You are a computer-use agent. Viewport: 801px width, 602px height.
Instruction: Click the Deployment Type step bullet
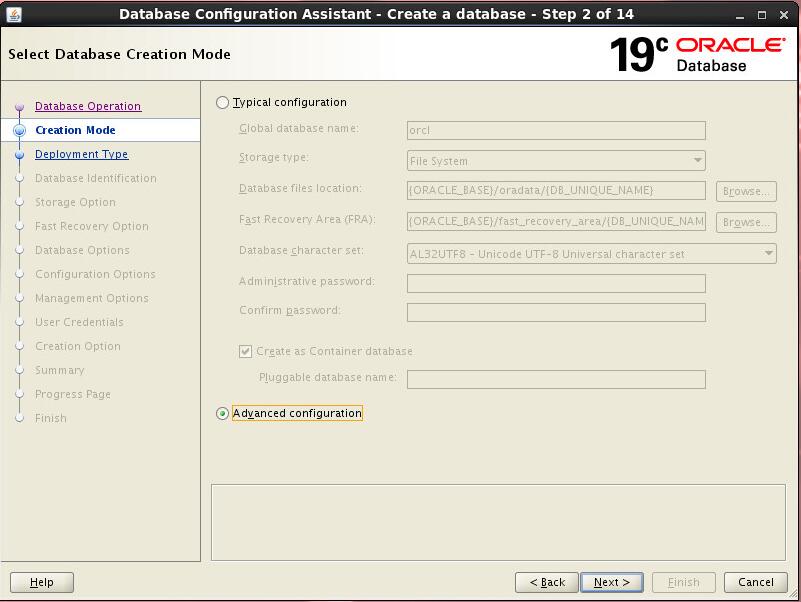(19, 155)
